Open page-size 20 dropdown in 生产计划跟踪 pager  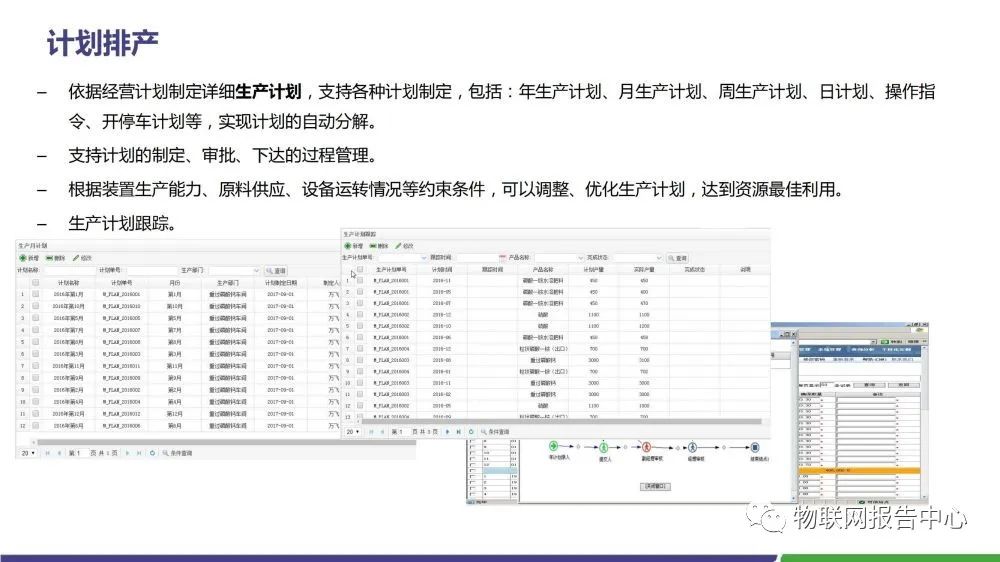tap(353, 432)
